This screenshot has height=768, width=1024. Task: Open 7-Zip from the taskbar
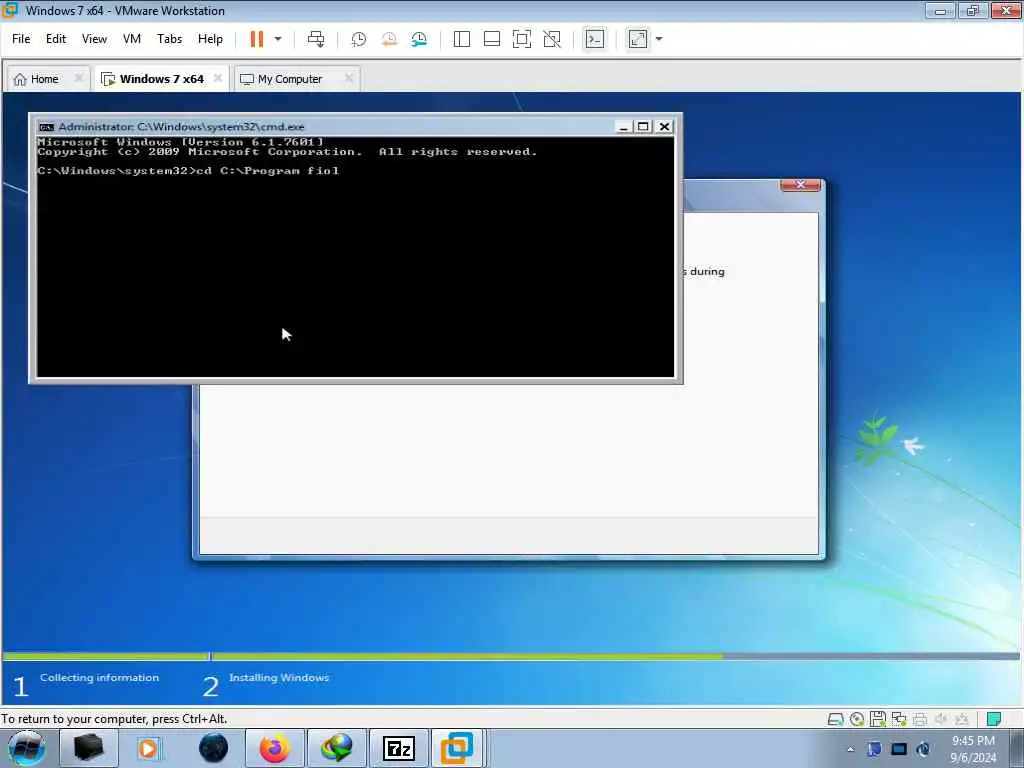click(398, 748)
